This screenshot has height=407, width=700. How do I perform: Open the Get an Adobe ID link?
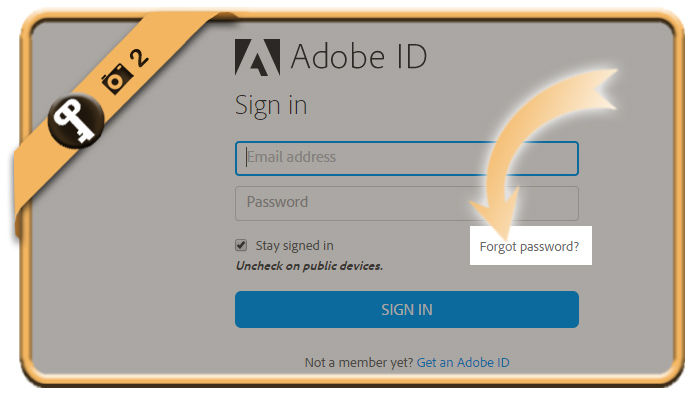click(x=463, y=362)
